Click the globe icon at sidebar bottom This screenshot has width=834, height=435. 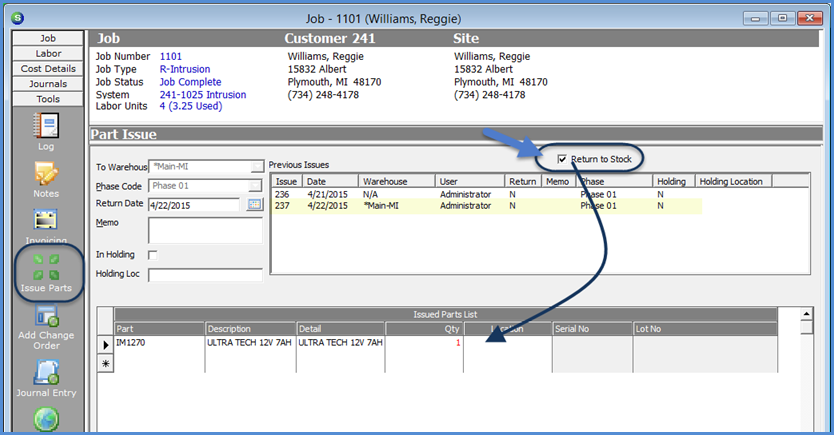tap(46, 420)
